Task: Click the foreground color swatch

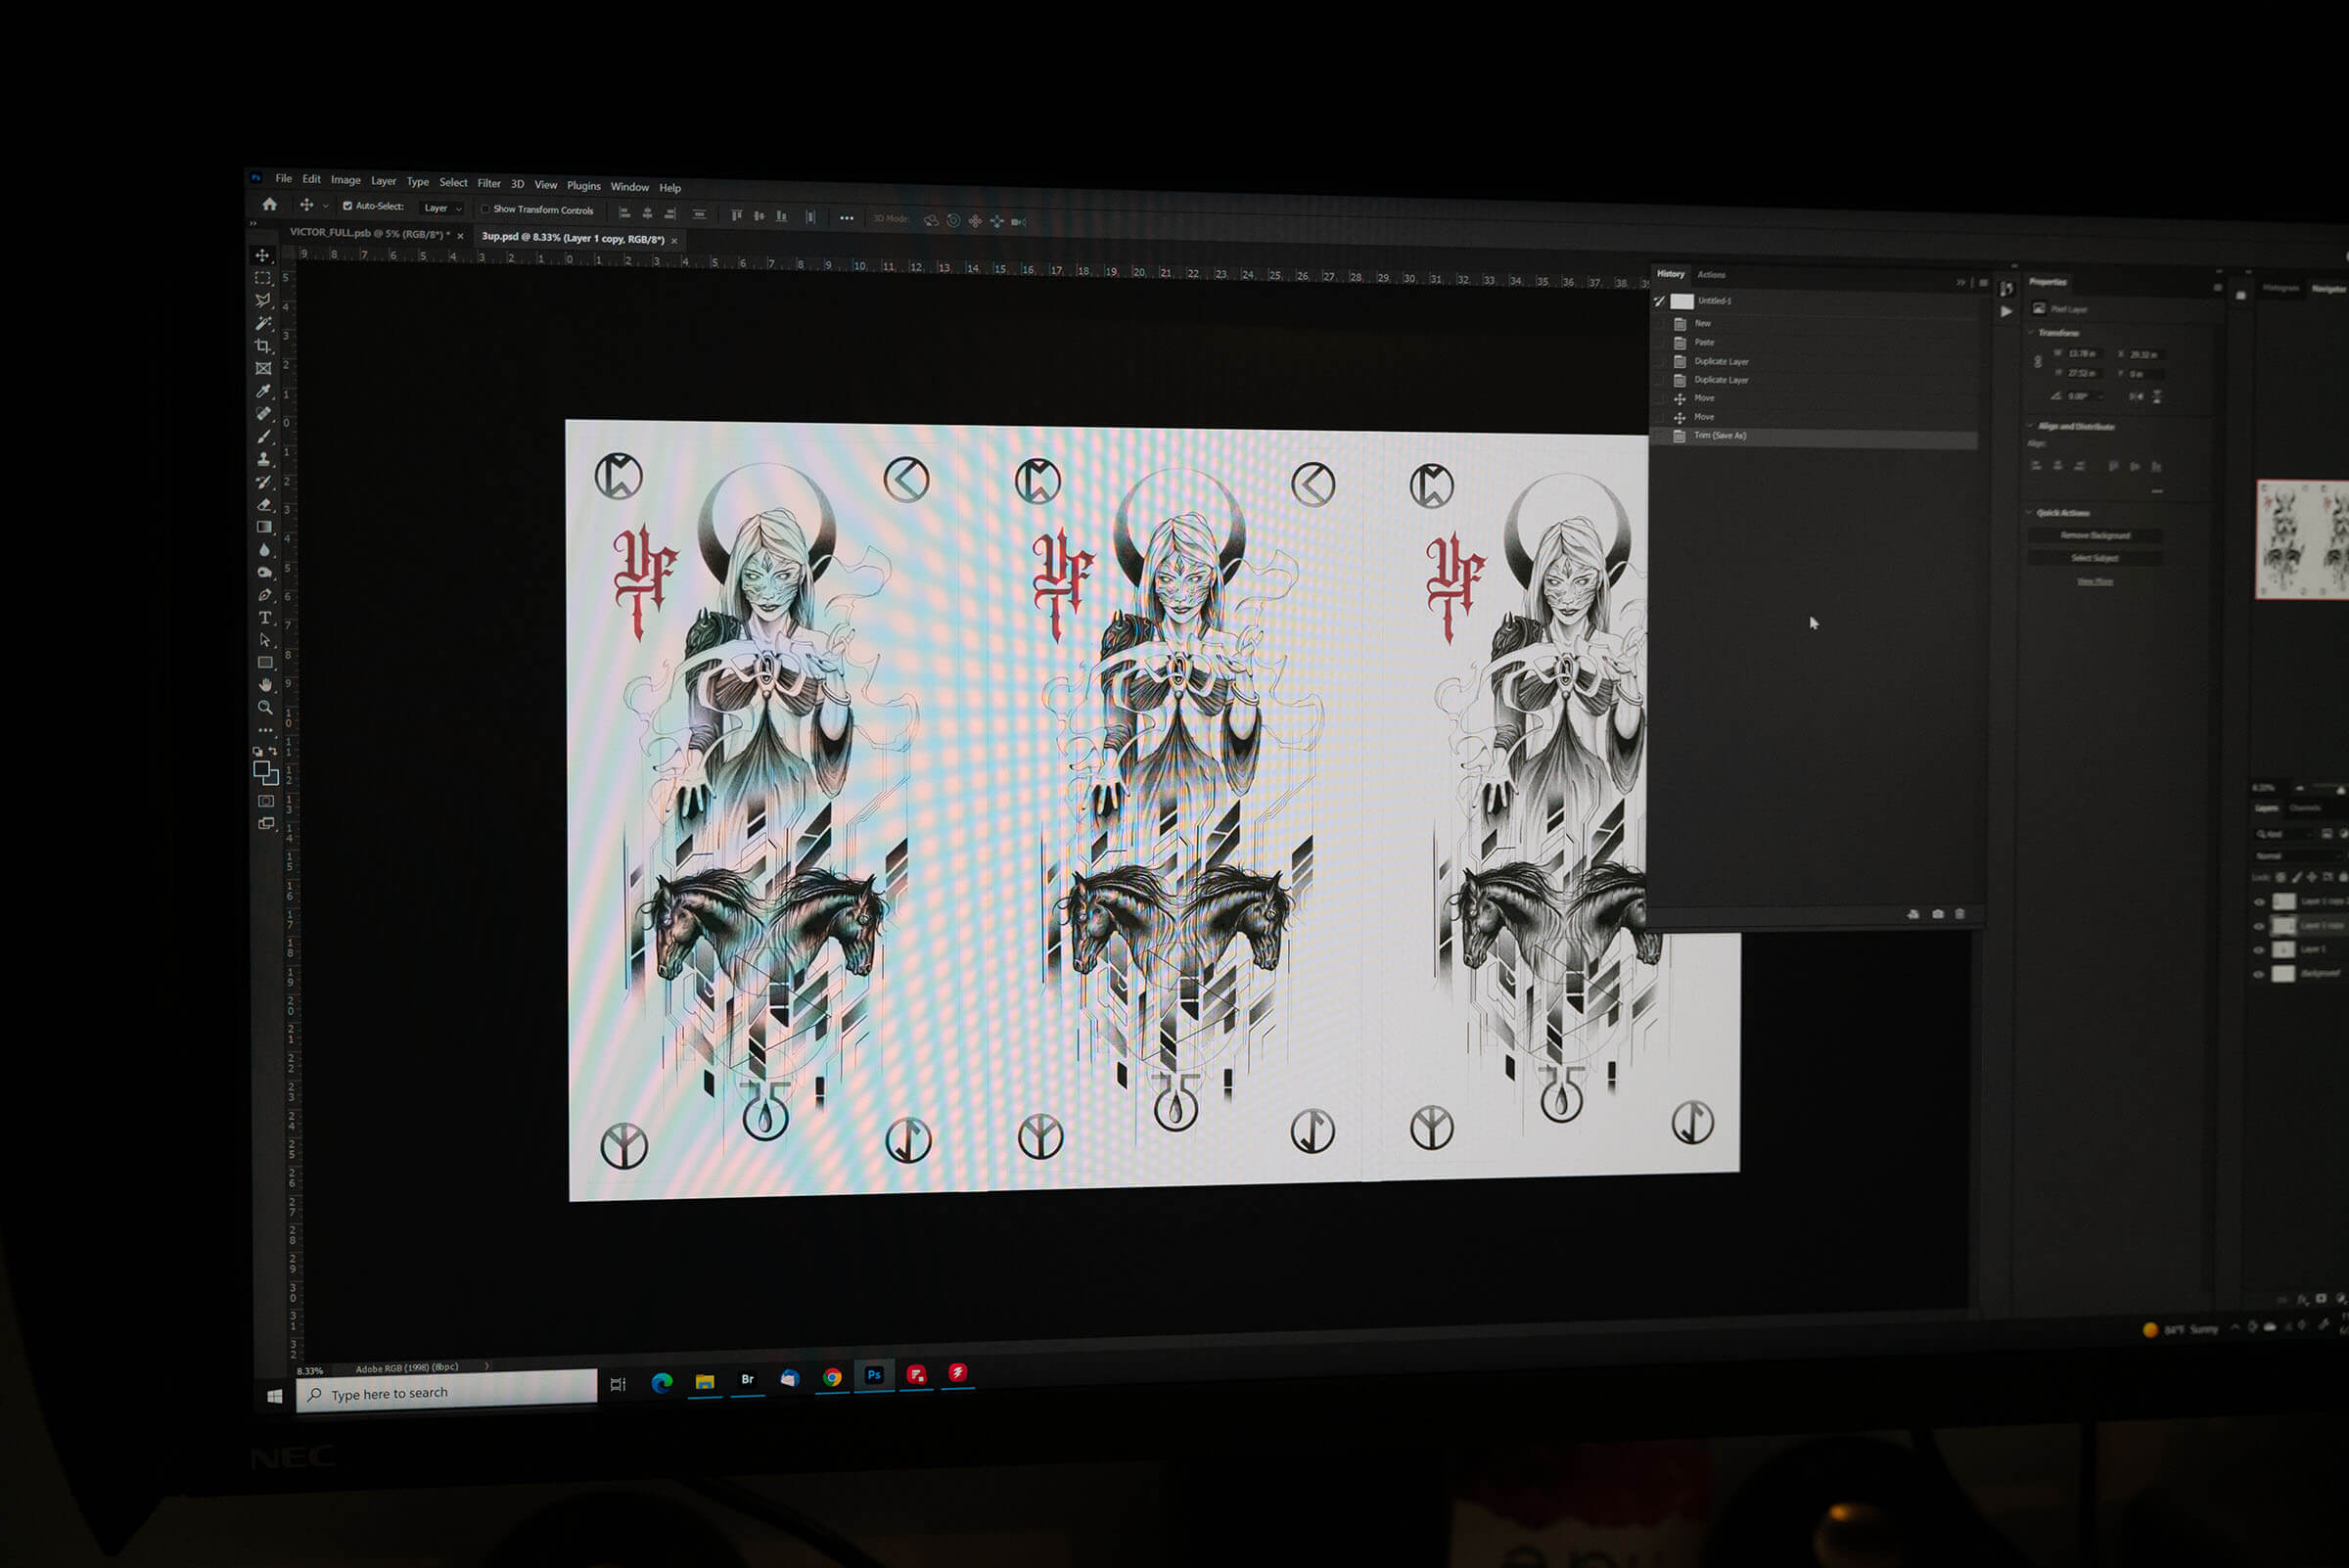Action: tap(261, 769)
